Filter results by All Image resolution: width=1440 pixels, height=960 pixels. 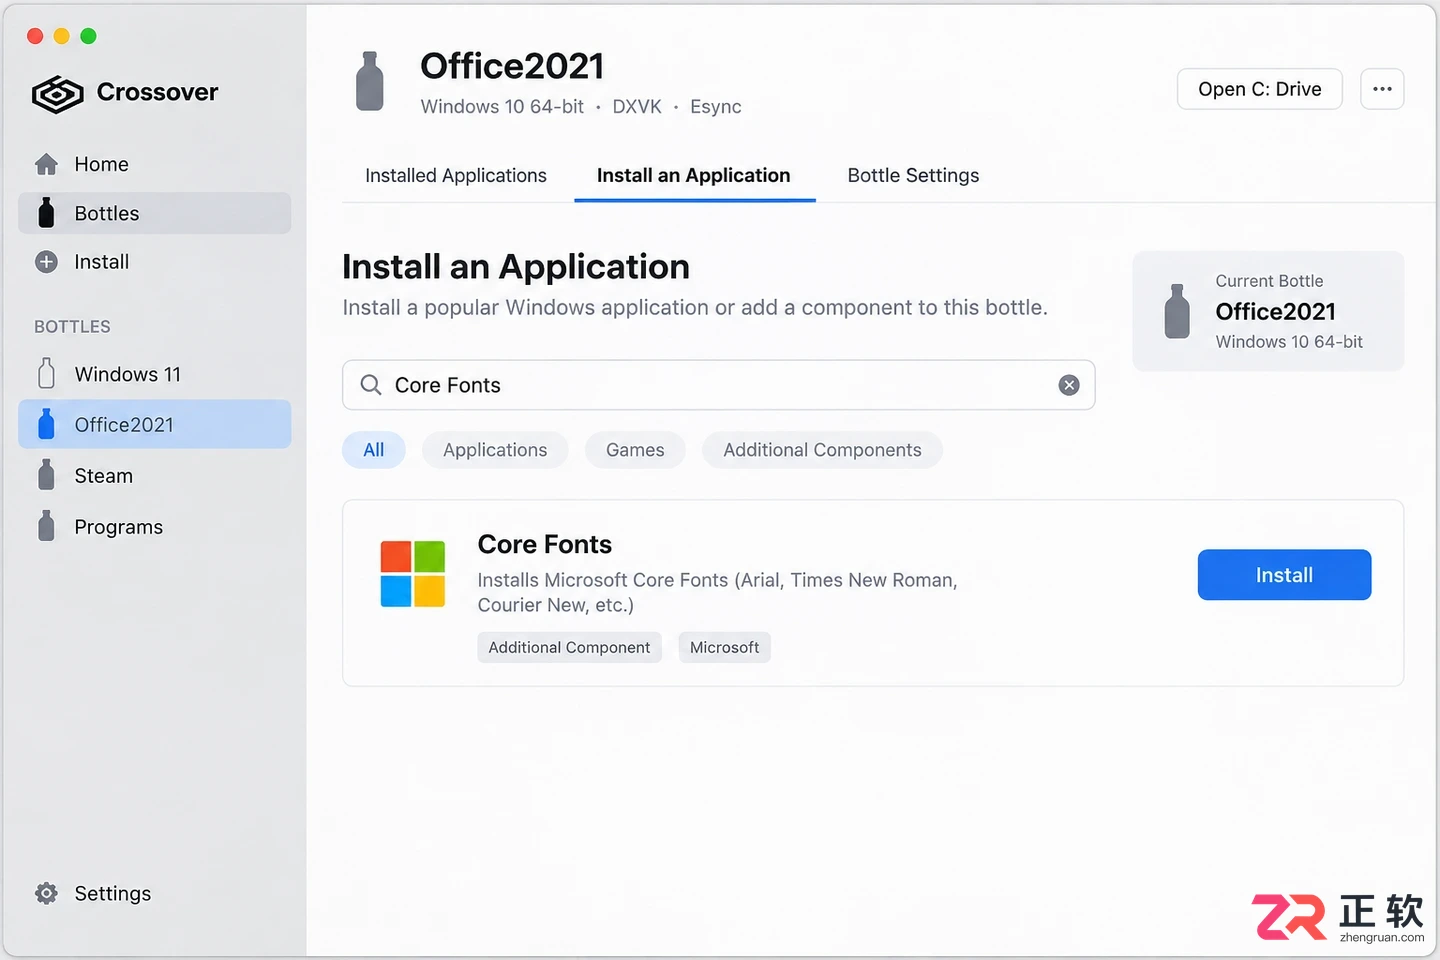coord(374,450)
